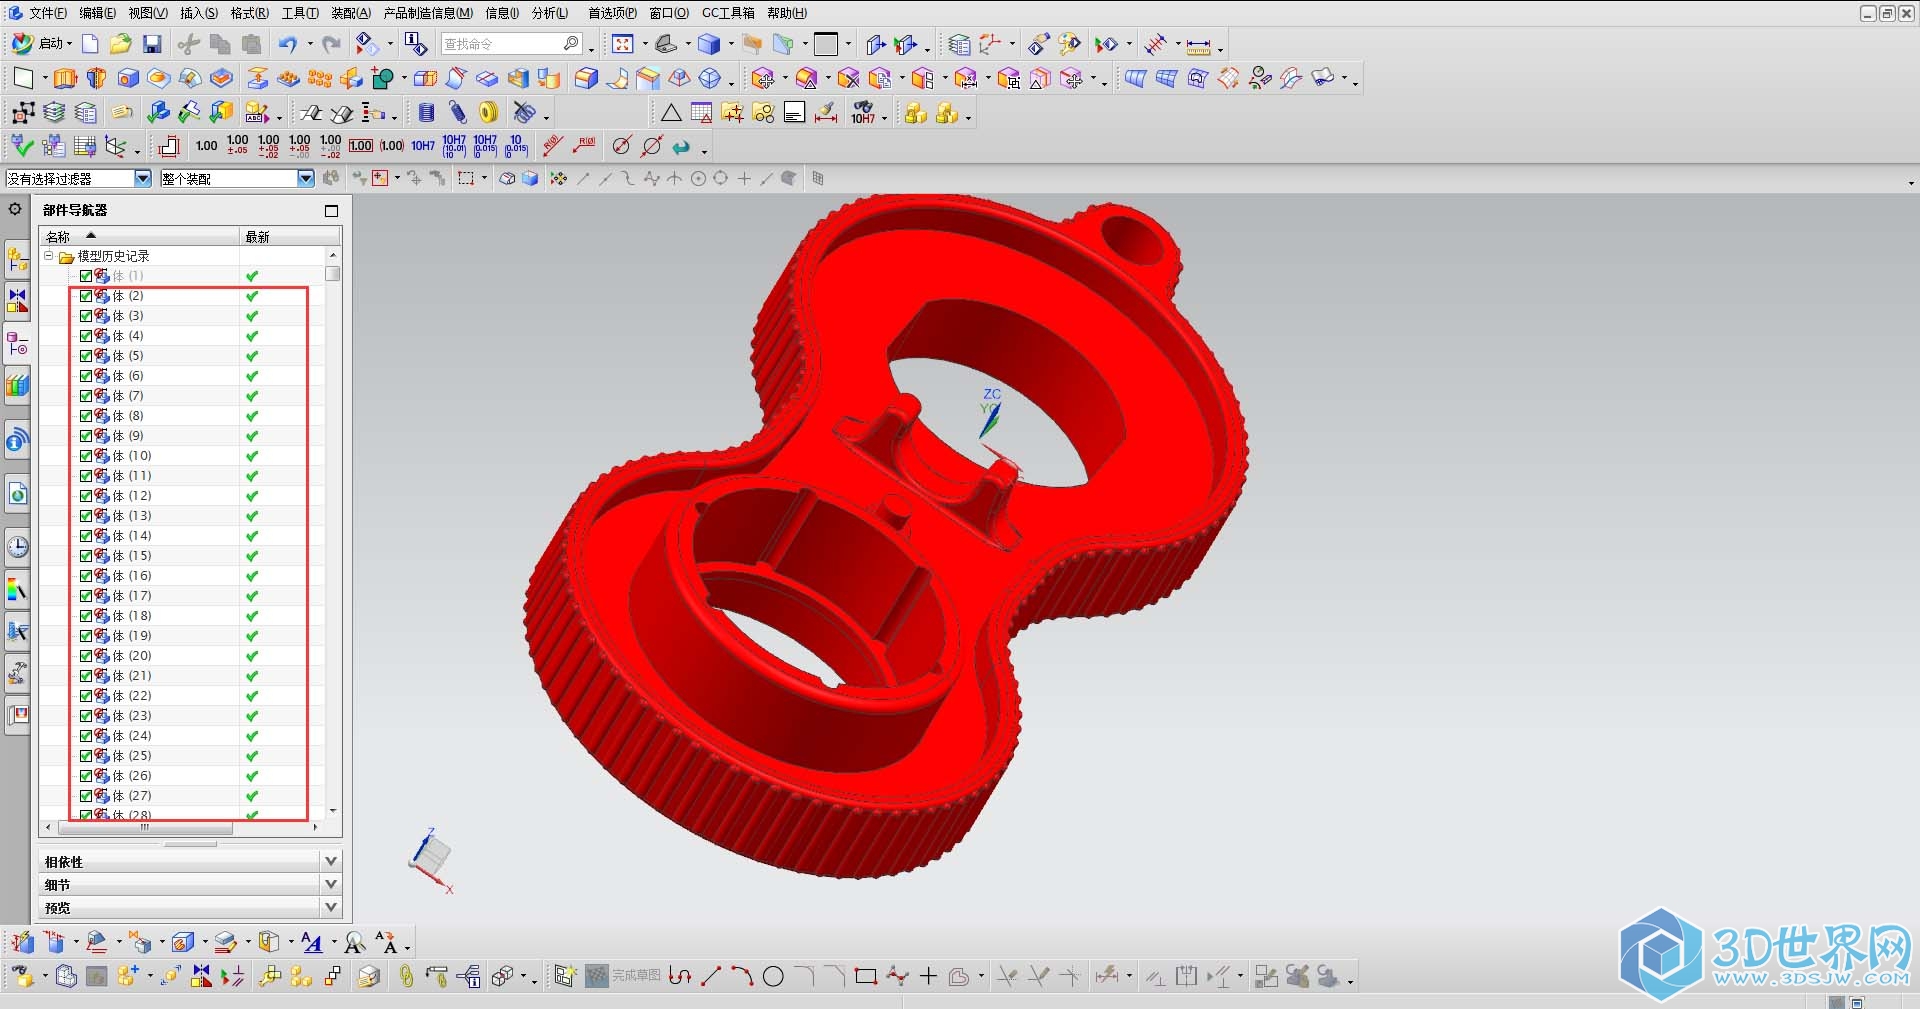Open the GC工具箱 menu
The image size is (1920, 1009).
point(728,13)
